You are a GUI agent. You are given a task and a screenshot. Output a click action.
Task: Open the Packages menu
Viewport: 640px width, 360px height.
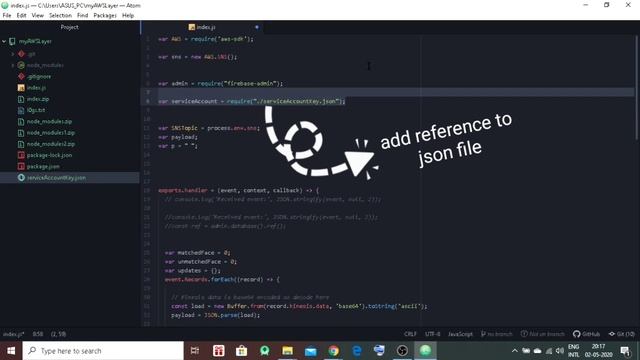(105, 16)
